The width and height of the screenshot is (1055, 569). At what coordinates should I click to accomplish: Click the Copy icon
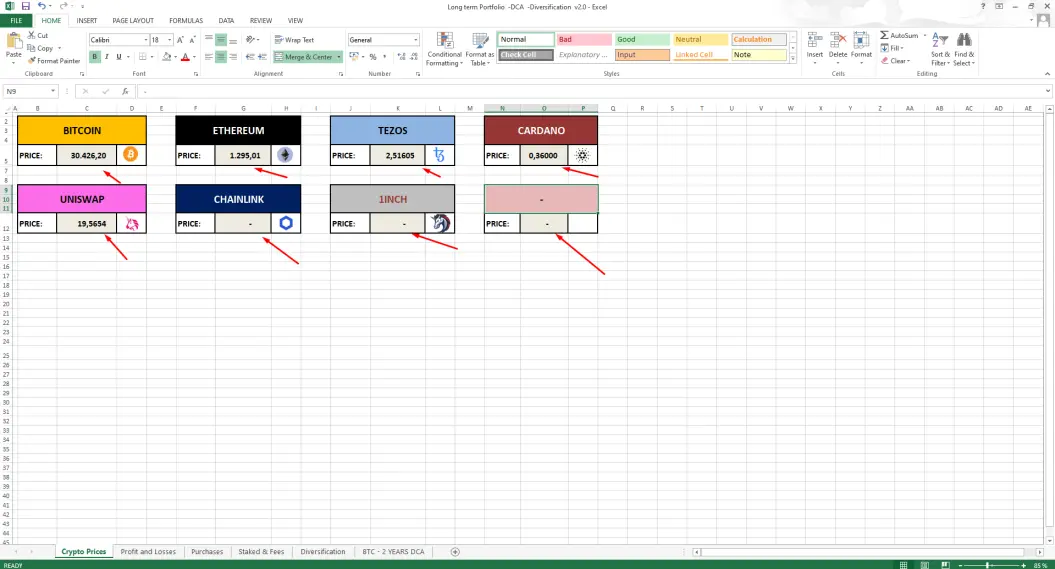click(31, 48)
